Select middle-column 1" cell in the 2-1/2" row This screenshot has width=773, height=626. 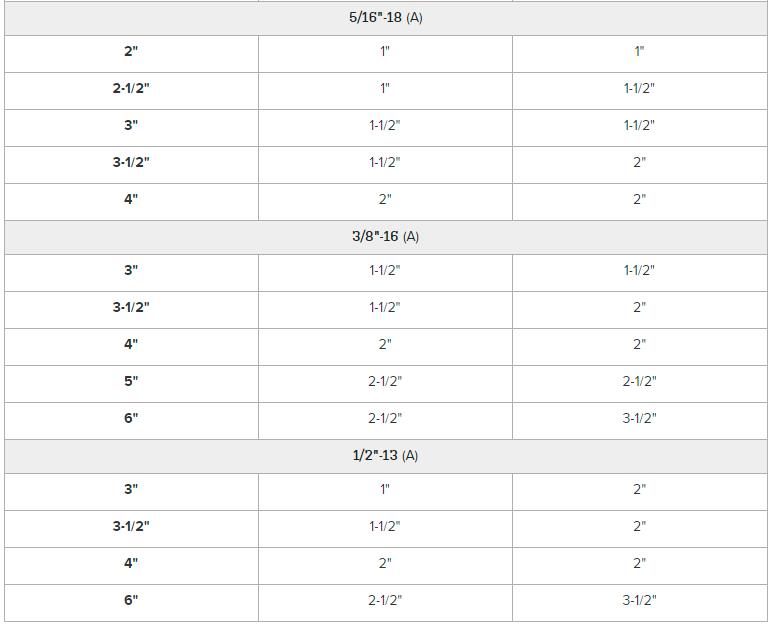385,89
